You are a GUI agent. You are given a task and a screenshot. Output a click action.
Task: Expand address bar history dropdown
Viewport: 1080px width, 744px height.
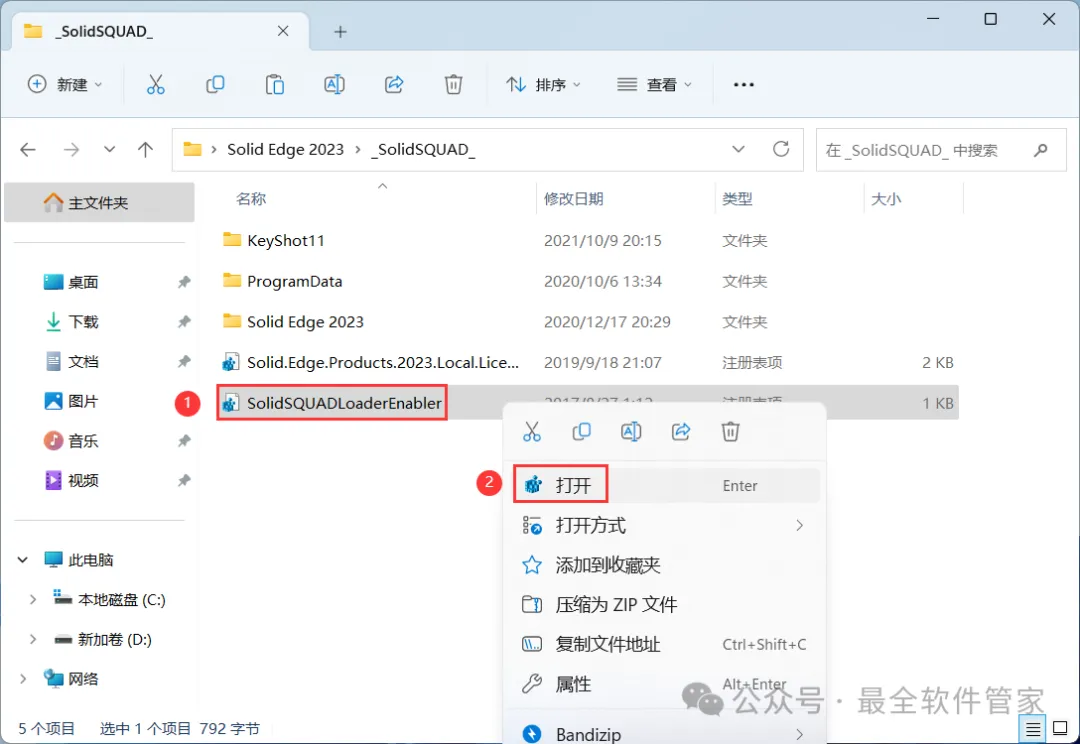tap(738, 149)
